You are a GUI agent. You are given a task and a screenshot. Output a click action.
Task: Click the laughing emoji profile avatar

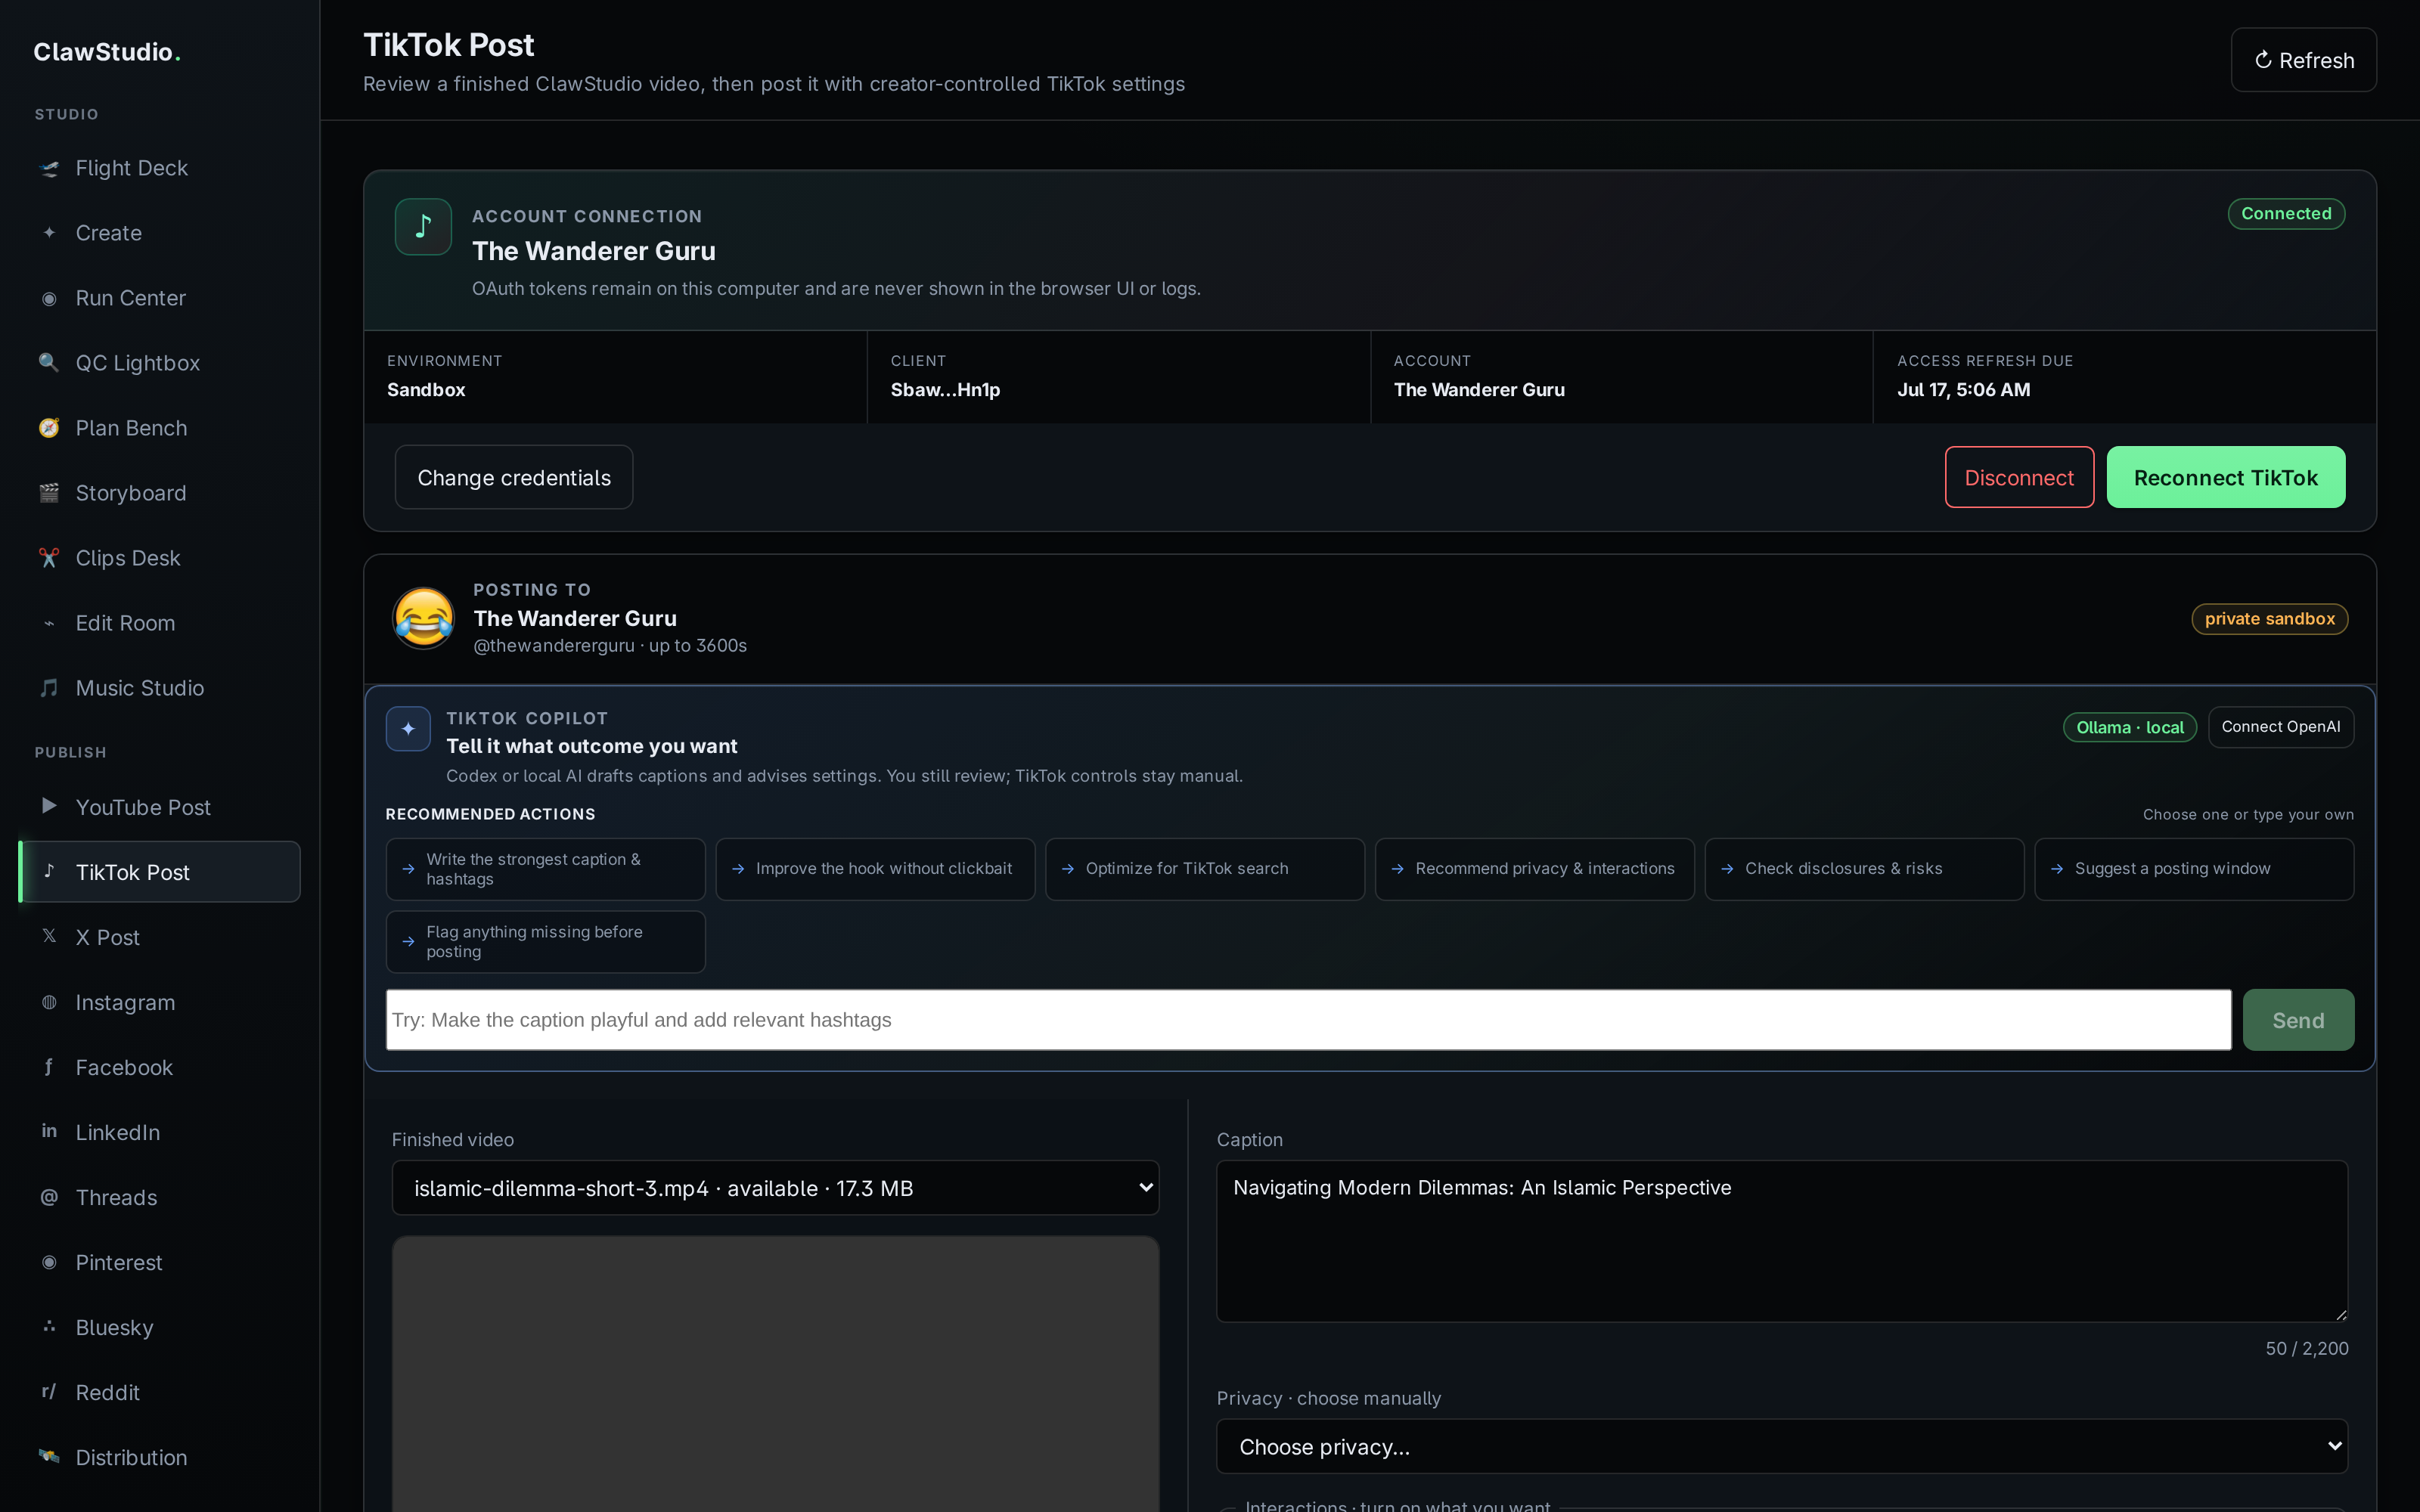(x=424, y=618)
